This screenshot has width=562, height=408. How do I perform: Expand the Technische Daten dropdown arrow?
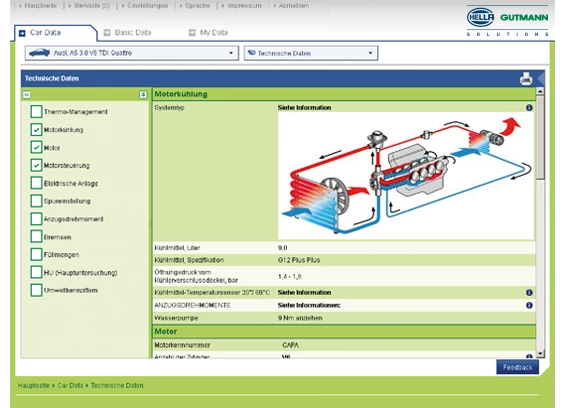[x=370, y=53]
